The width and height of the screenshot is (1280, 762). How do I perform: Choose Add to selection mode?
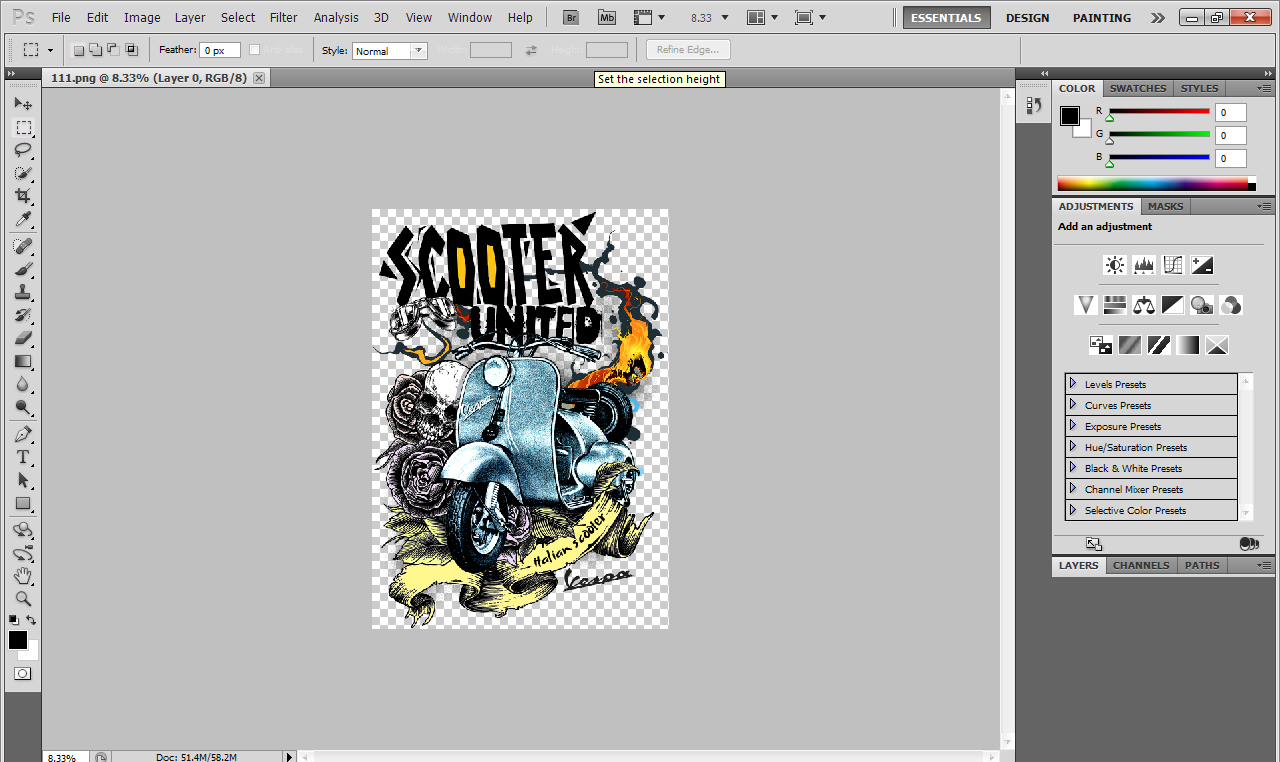coord(95,50)
